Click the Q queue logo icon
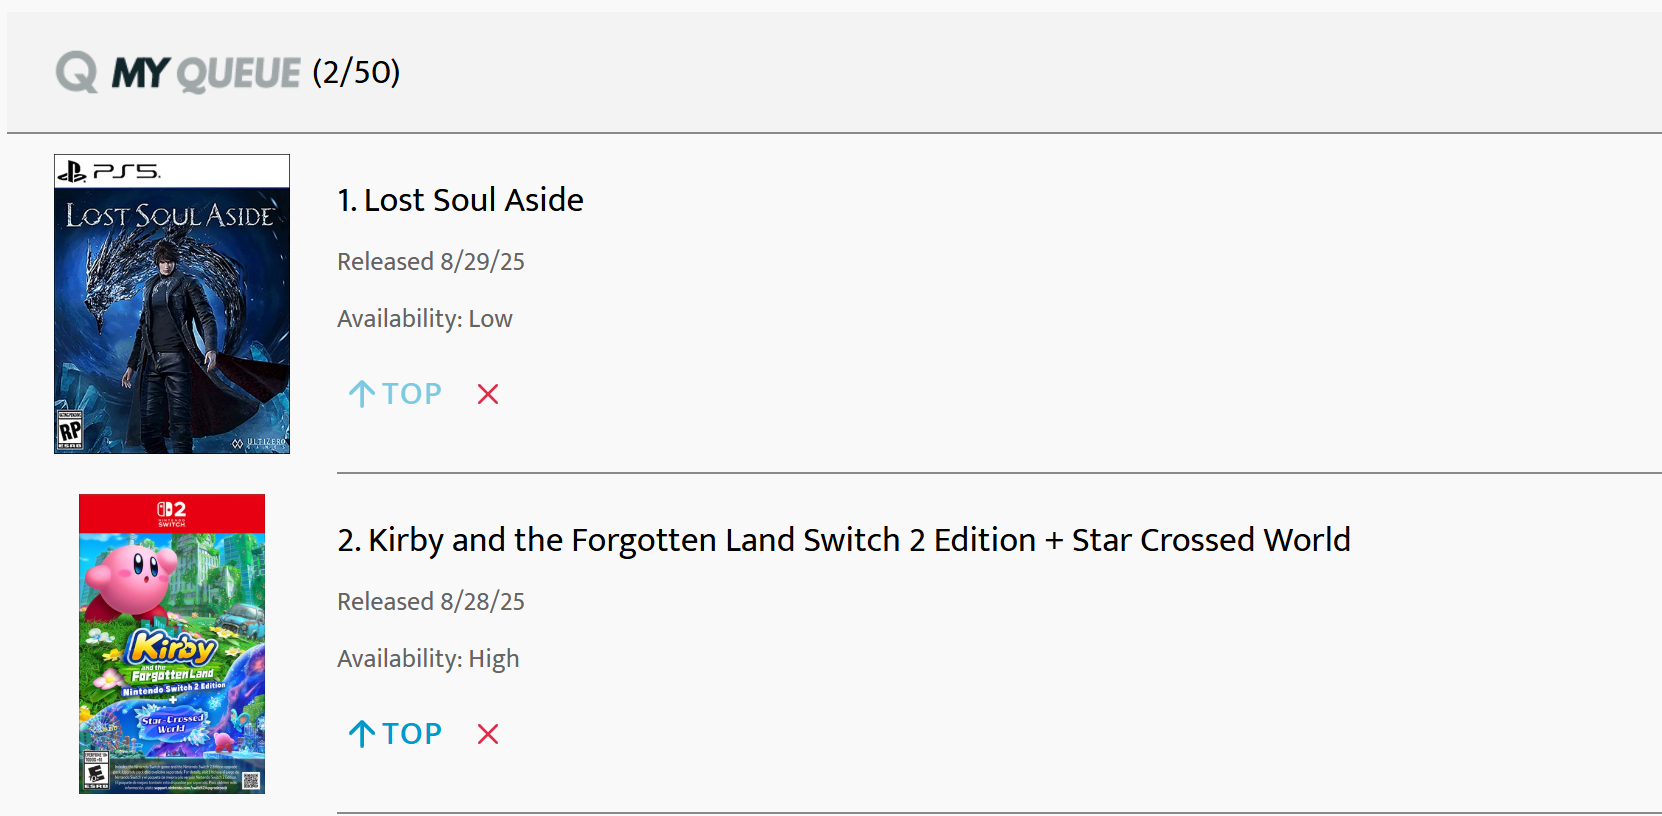 tap(76, 72)
